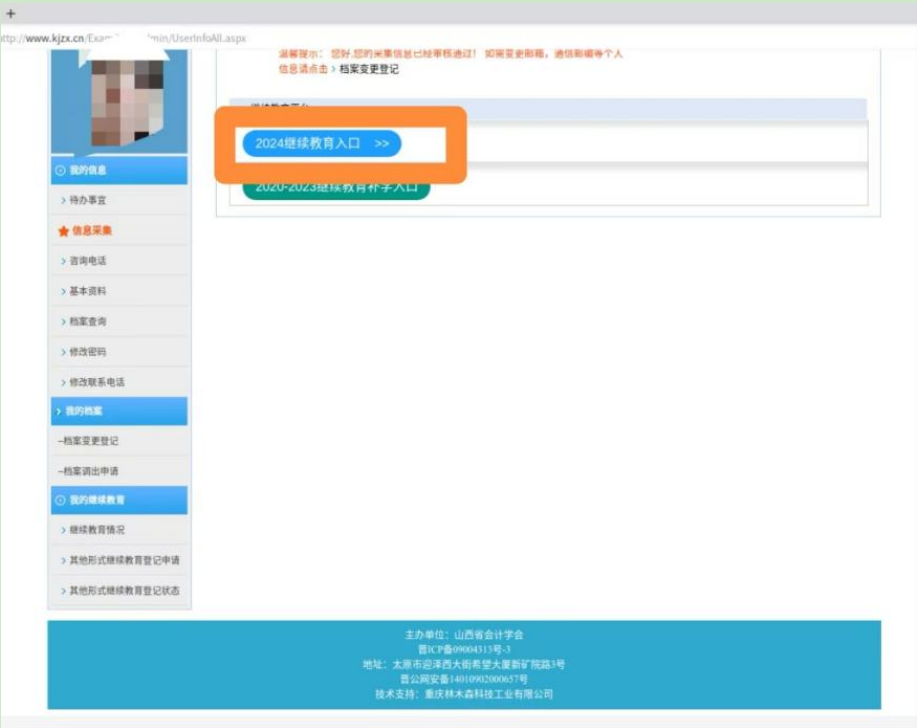Expand the 我的档案 section header
This screenshot has width=917, height=728.
pos(119,411)
